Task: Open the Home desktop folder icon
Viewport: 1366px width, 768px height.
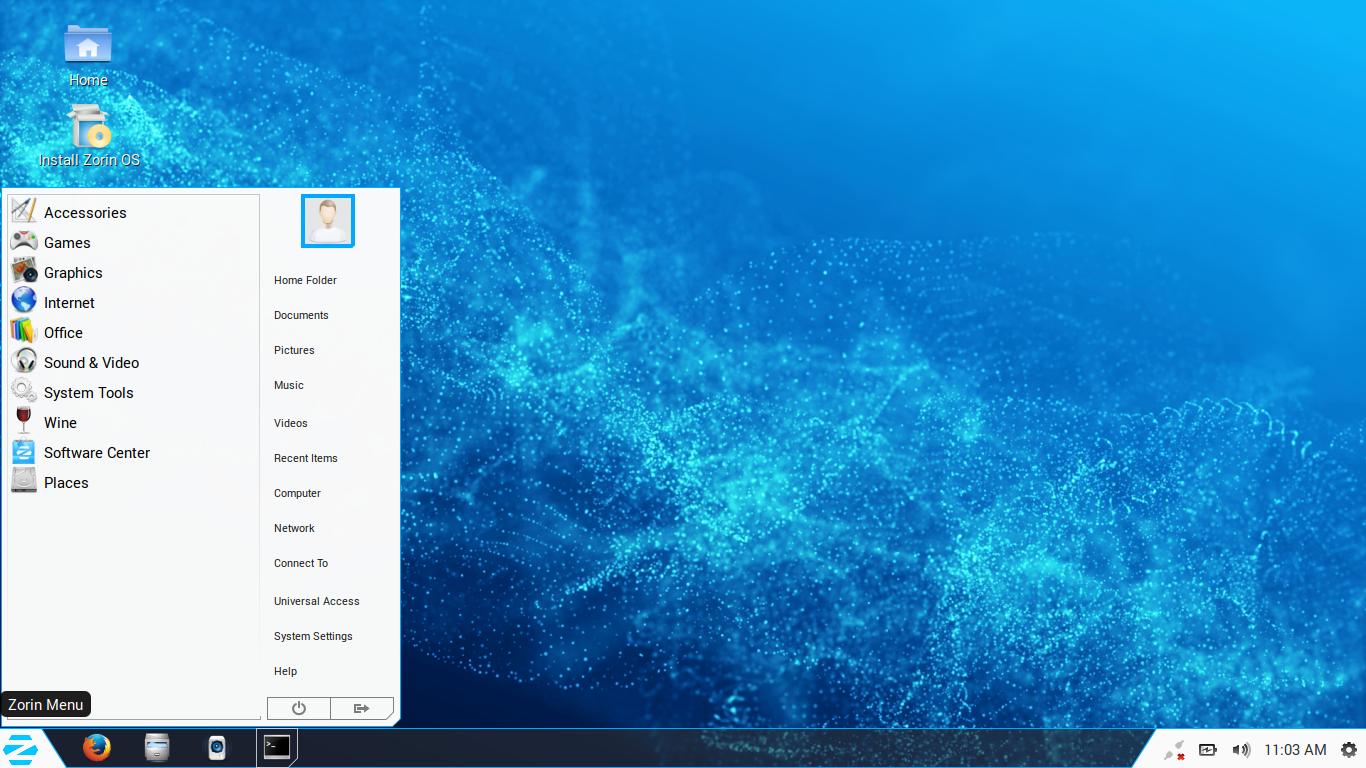Action: (x=88, y=55)
